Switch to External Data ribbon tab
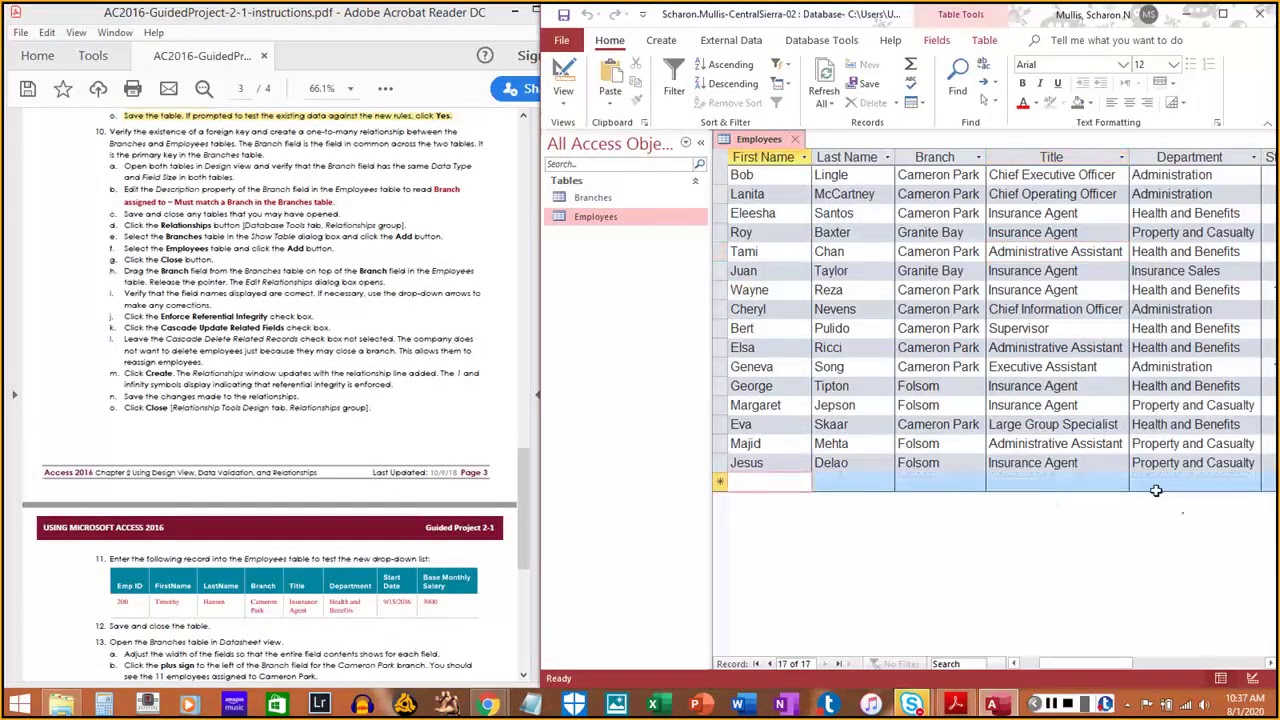 (x=731, y=40)
